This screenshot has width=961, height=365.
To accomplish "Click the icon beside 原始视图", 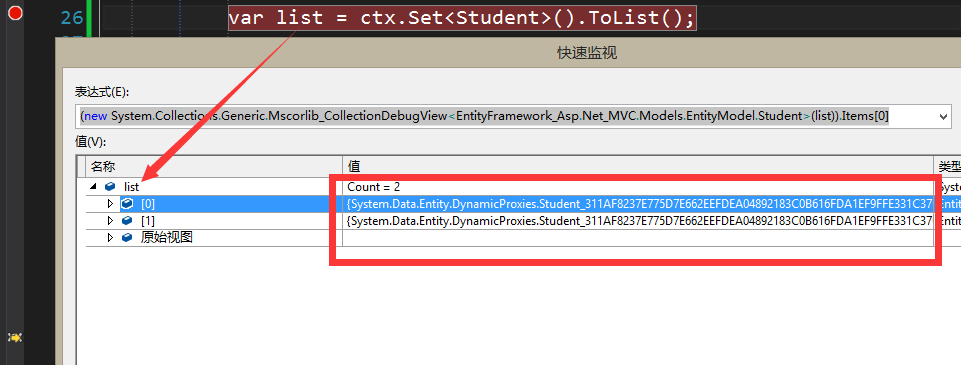I will [127, 238].
